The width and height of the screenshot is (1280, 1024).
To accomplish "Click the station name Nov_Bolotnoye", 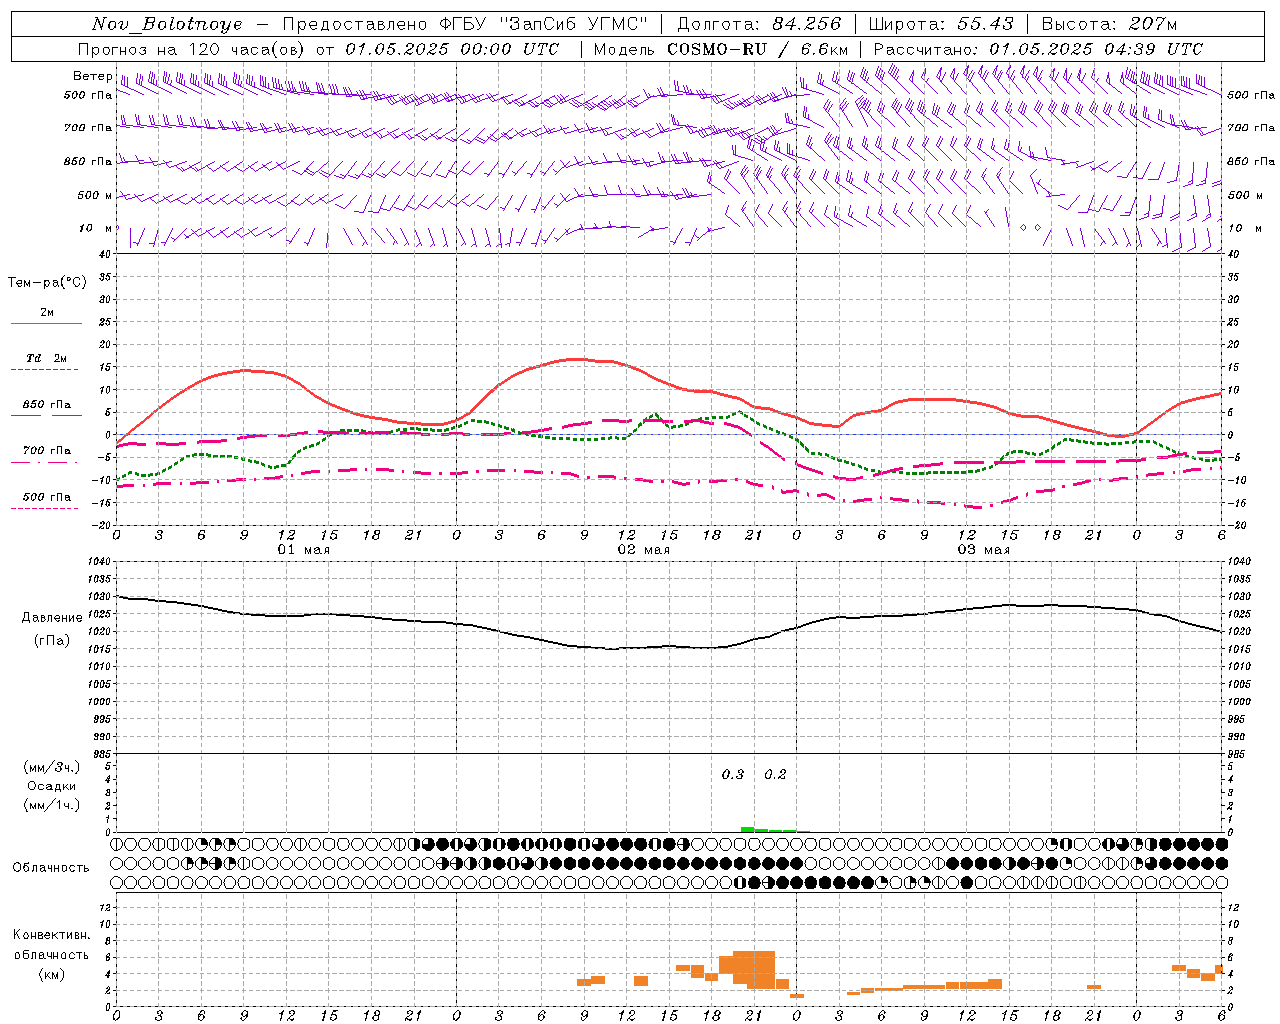I will point(166,24).
